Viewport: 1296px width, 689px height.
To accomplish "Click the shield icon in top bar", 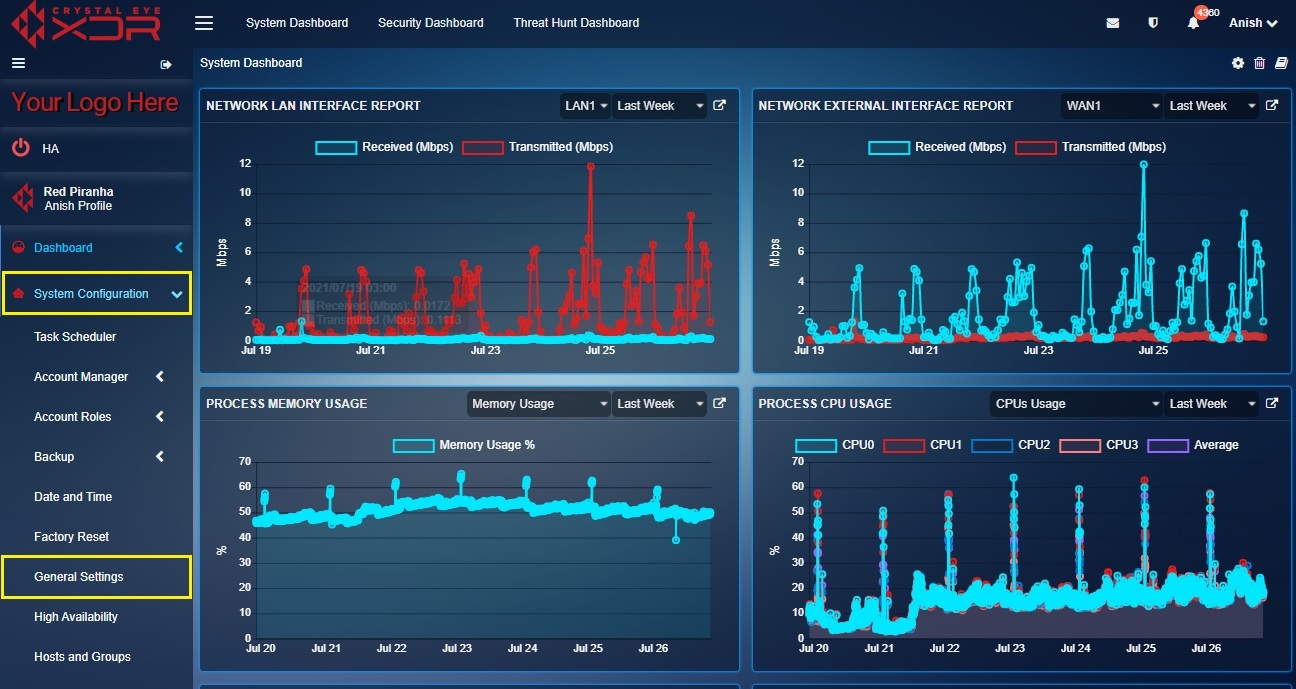I will coord(1153,23).
